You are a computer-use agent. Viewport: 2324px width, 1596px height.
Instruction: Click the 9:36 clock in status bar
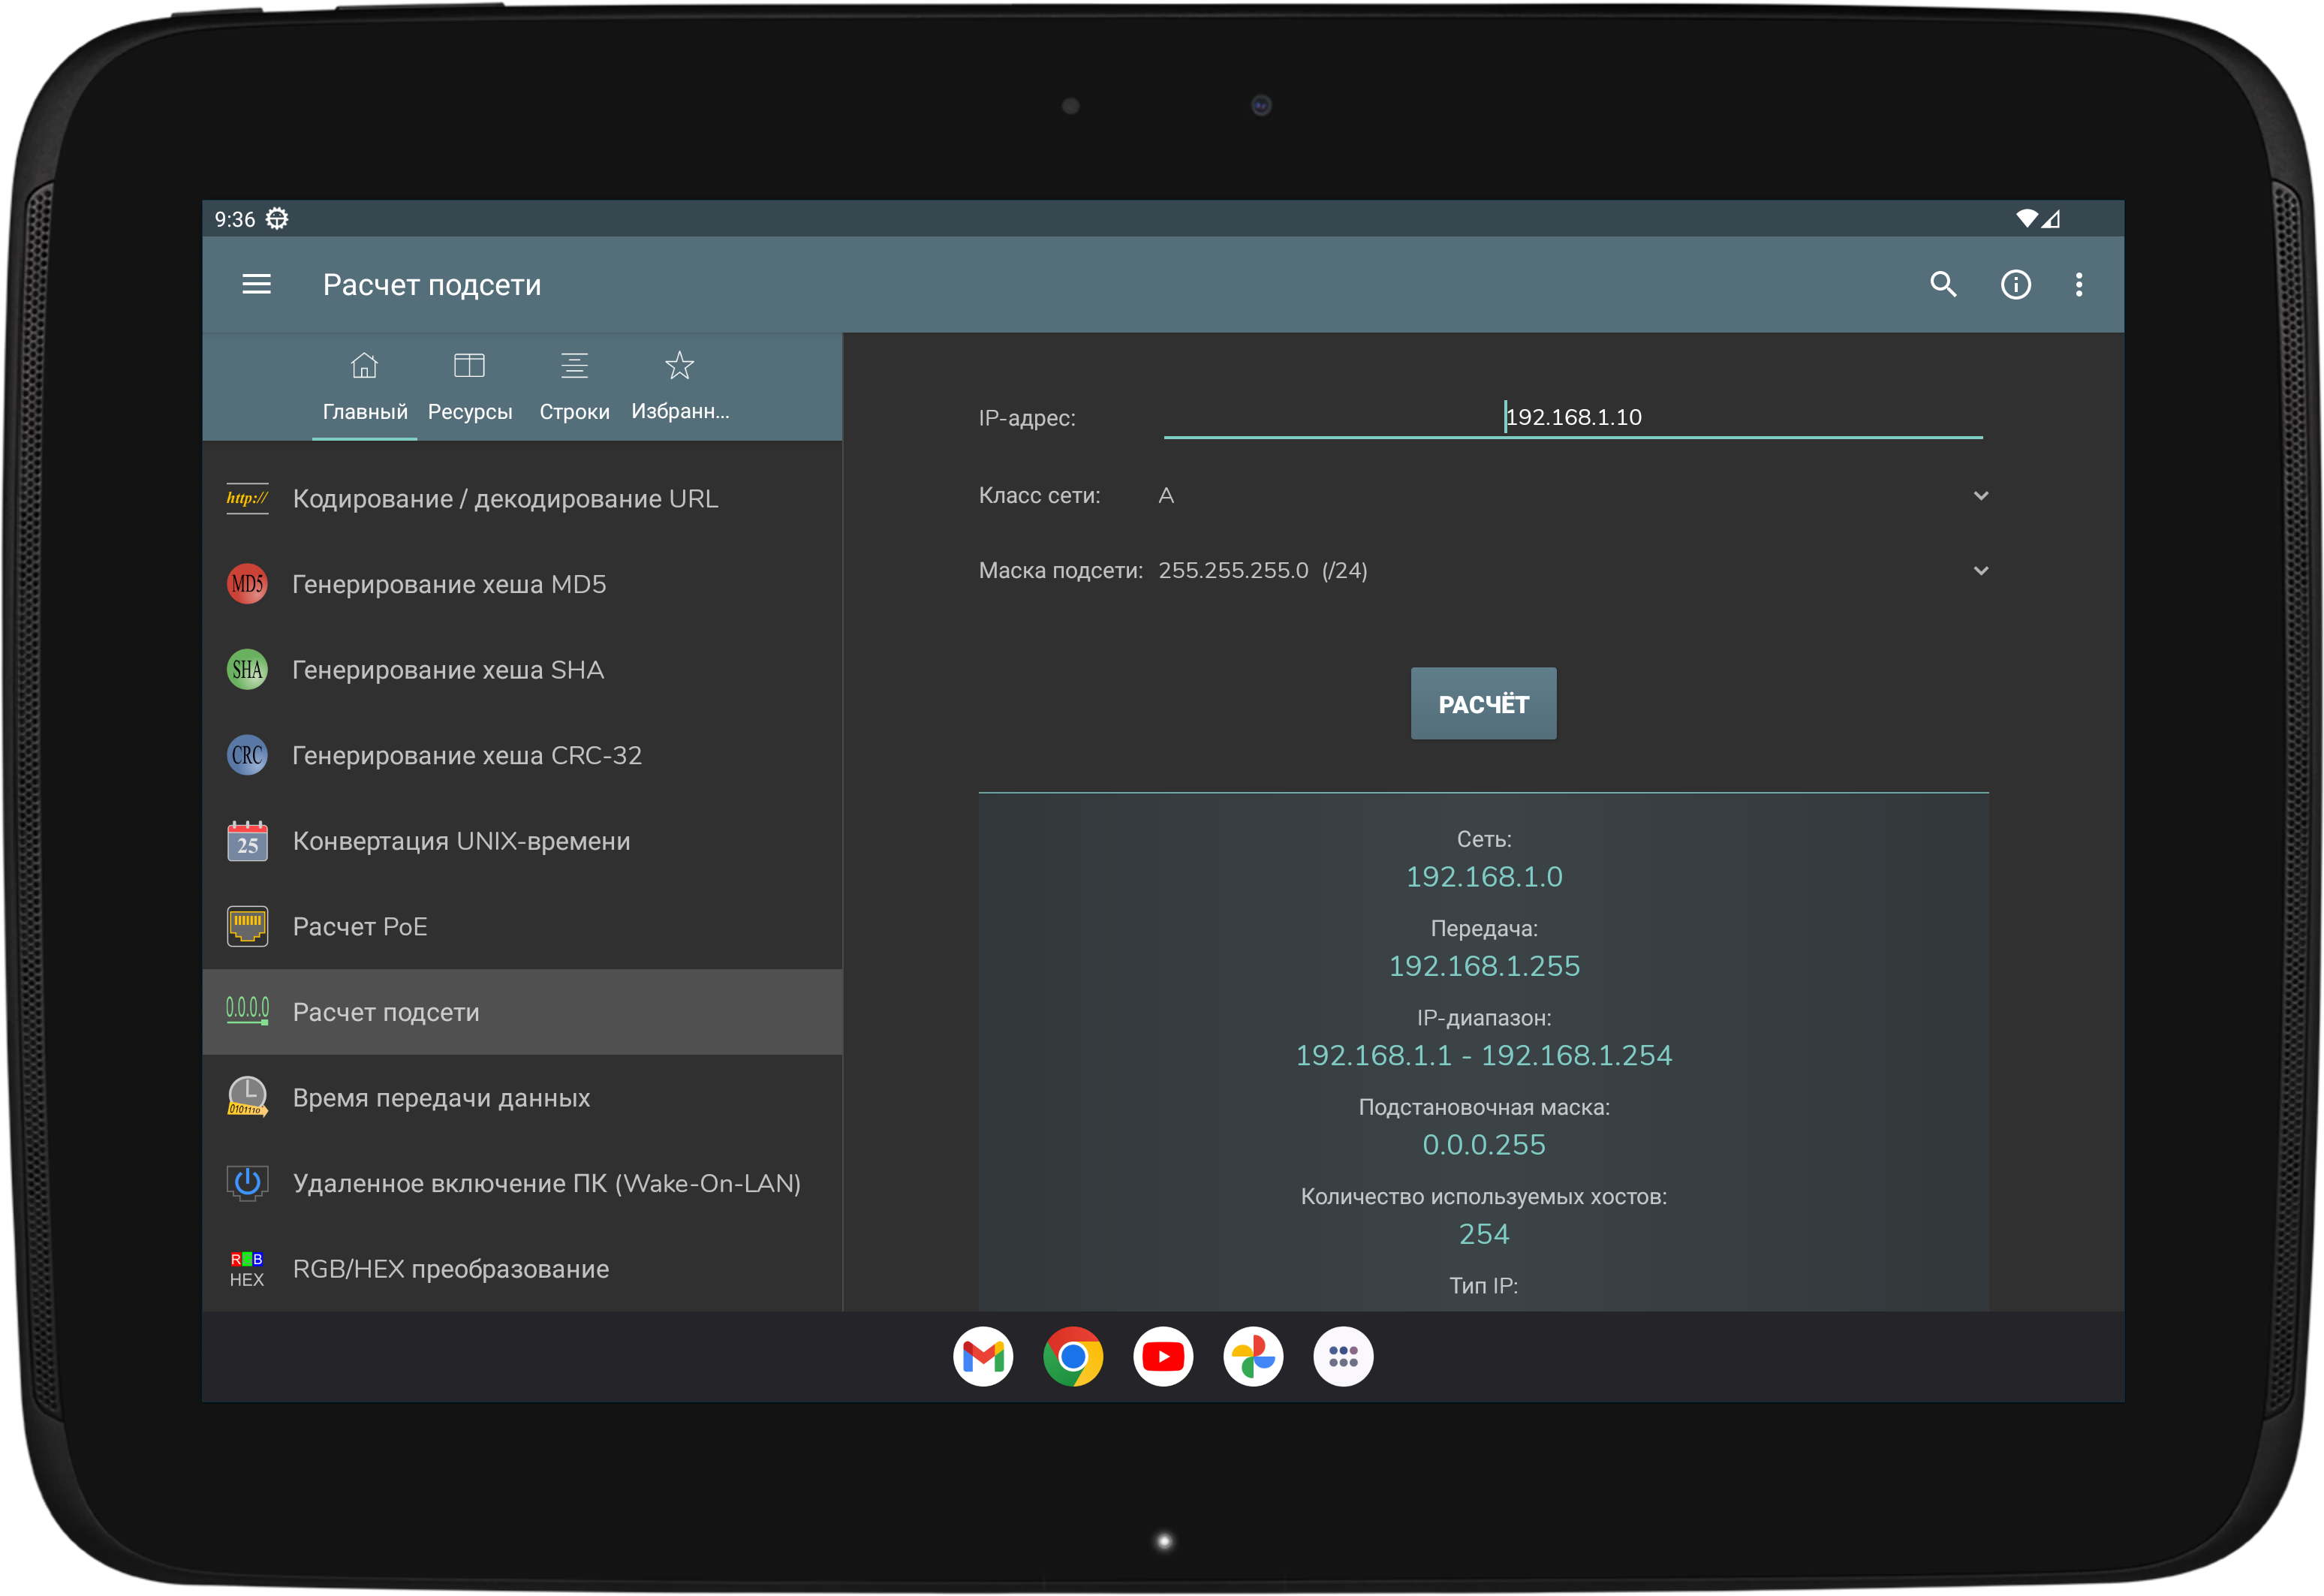tap(235, 219)
